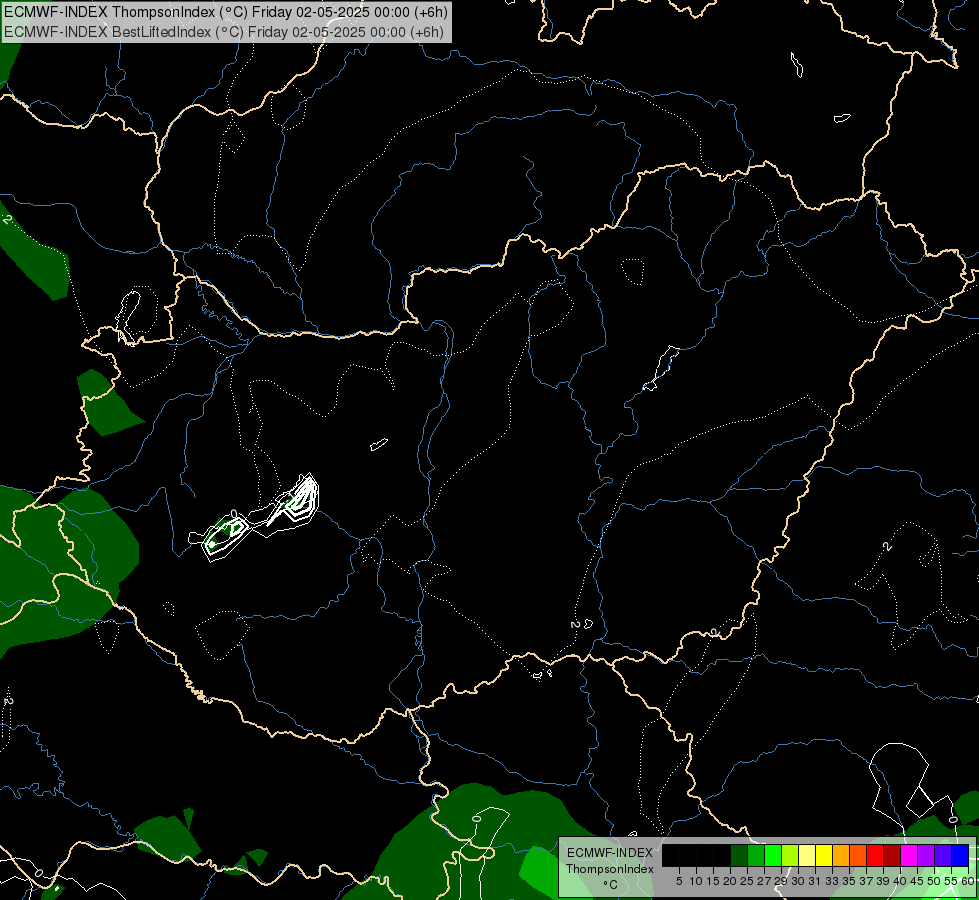Image resolution: width=979 pixels, height=900 pixels.
Task: Click the °C unit label in legend
Action: [x=610, y=884]
